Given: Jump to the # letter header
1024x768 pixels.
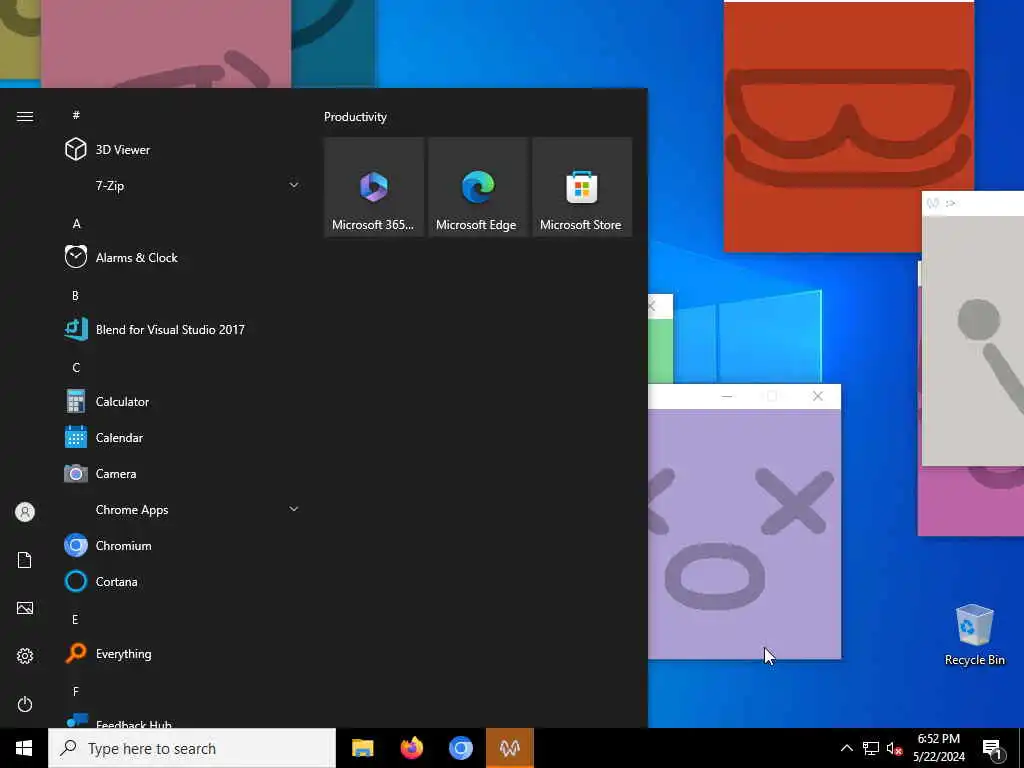Looking at the screenshot, I should [76, 115].
